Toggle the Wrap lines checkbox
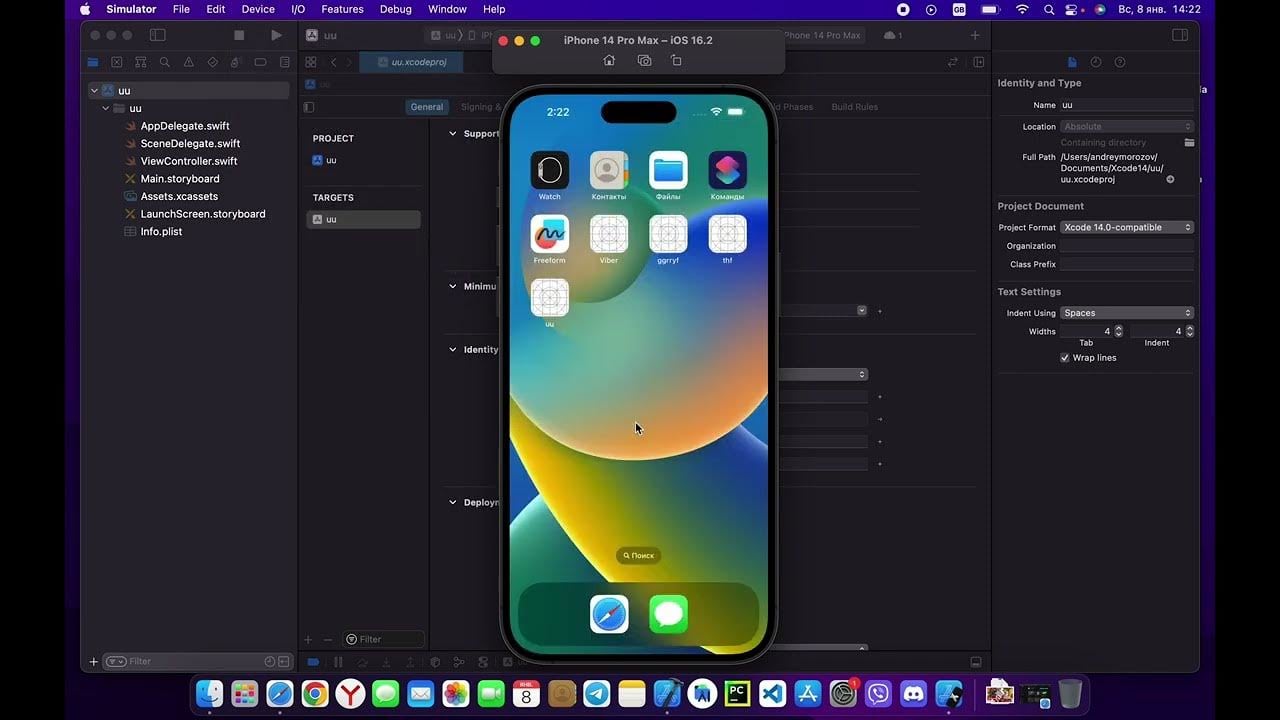Screen dimensions: 1280x720 coord(1065,358)
